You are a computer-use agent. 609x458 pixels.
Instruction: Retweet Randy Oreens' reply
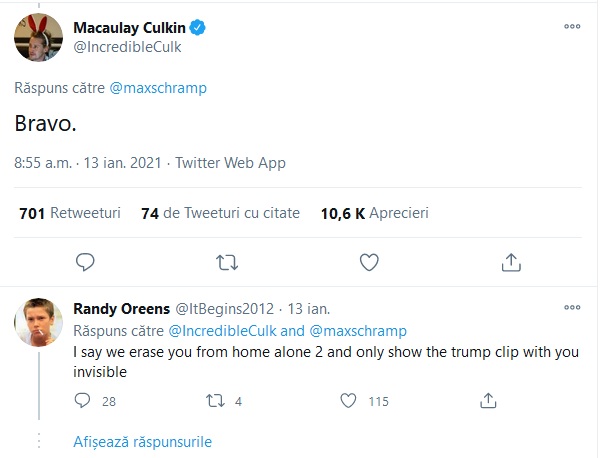[213, 401]
